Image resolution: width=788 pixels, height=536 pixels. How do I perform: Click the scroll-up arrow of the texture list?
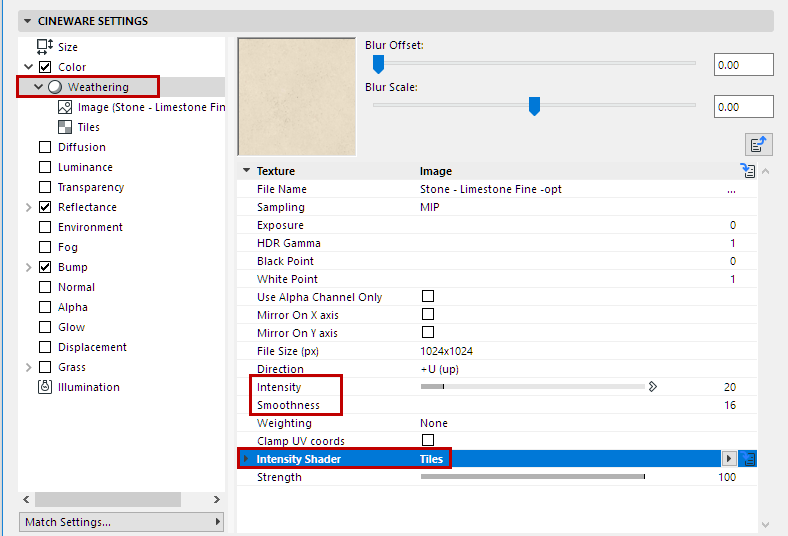click(765, 171)
